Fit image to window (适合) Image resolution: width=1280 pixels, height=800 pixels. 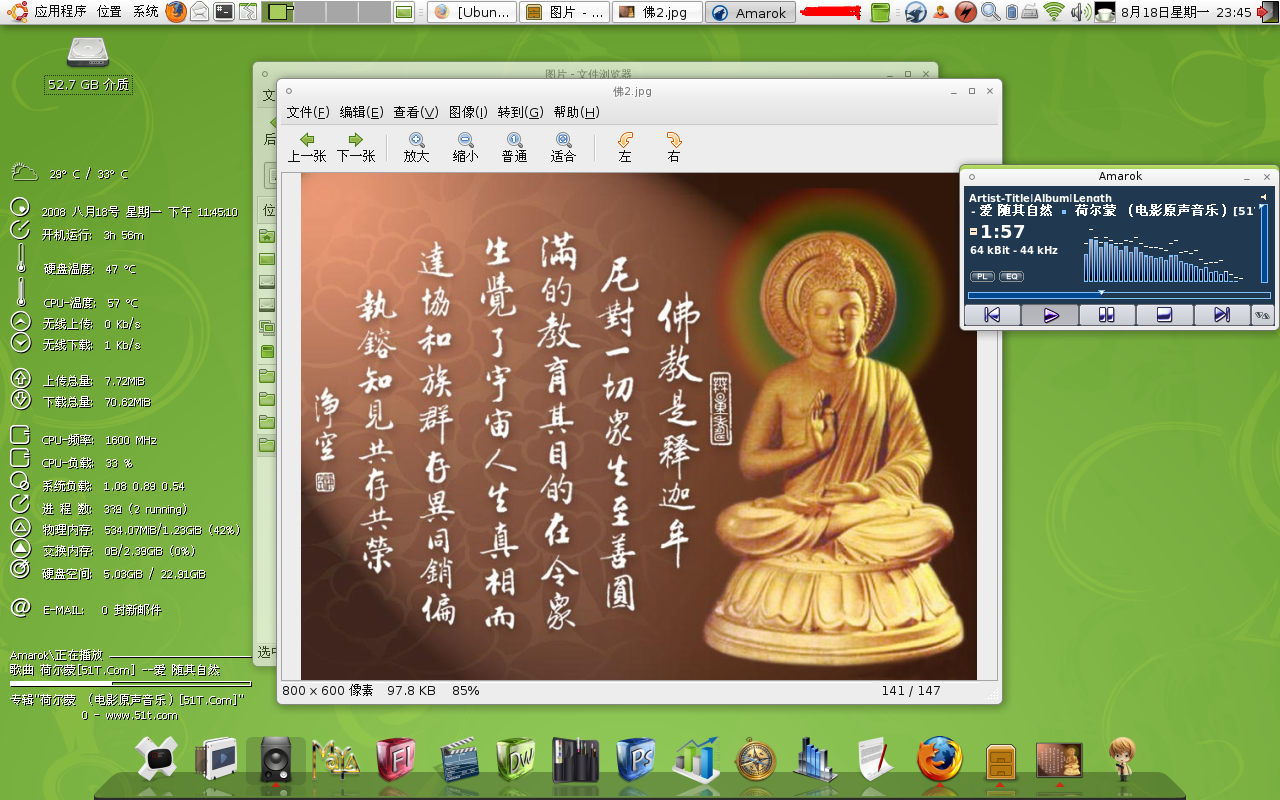[563, 147]
